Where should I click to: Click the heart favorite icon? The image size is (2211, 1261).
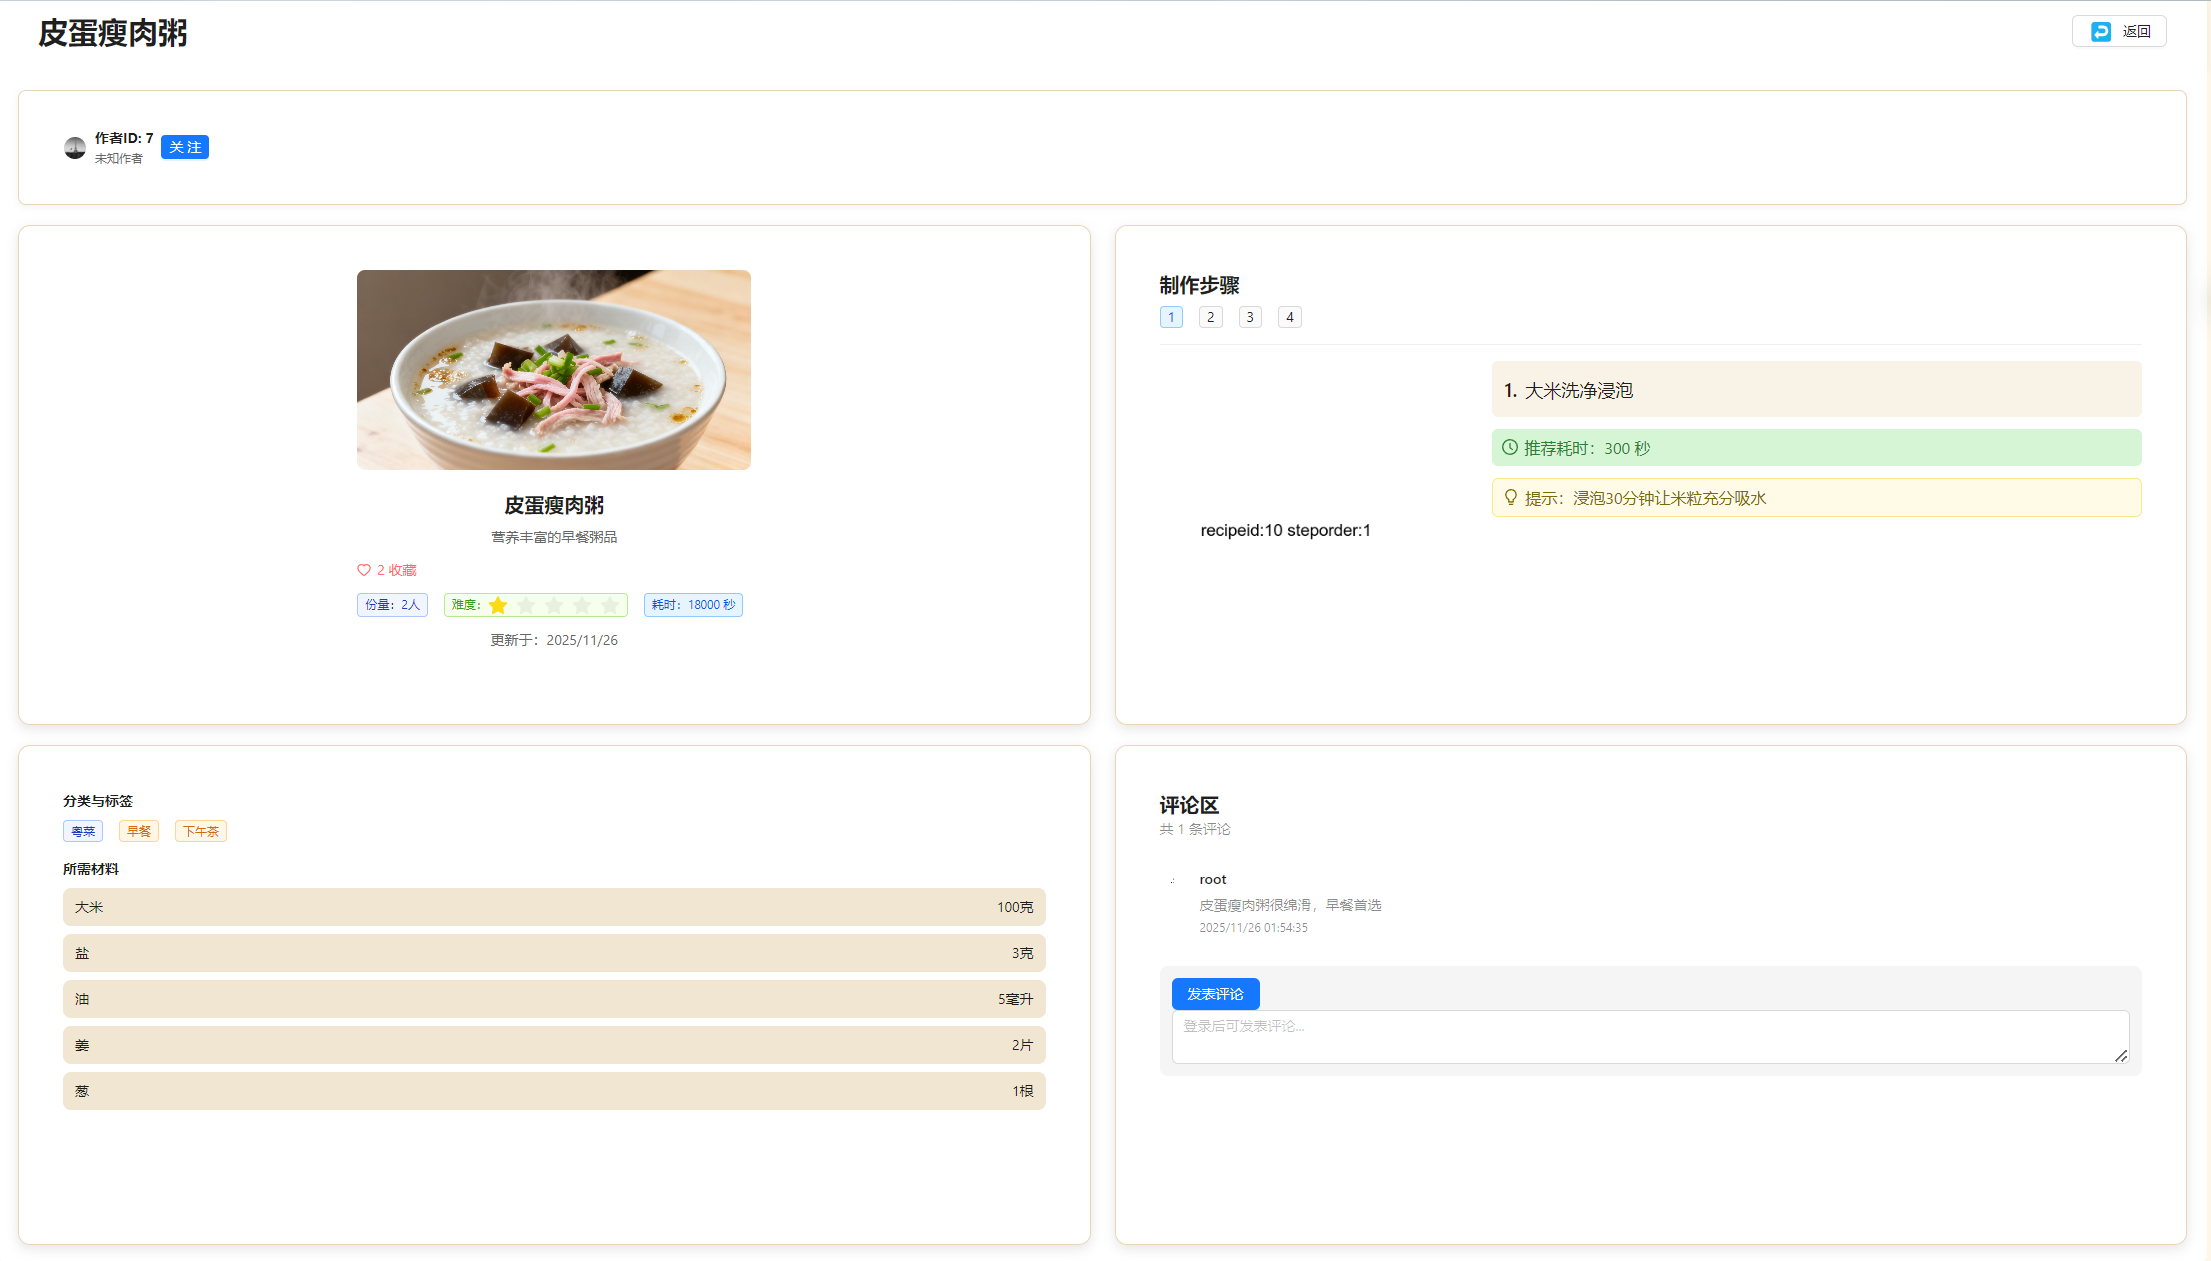[x=364, y=570]
